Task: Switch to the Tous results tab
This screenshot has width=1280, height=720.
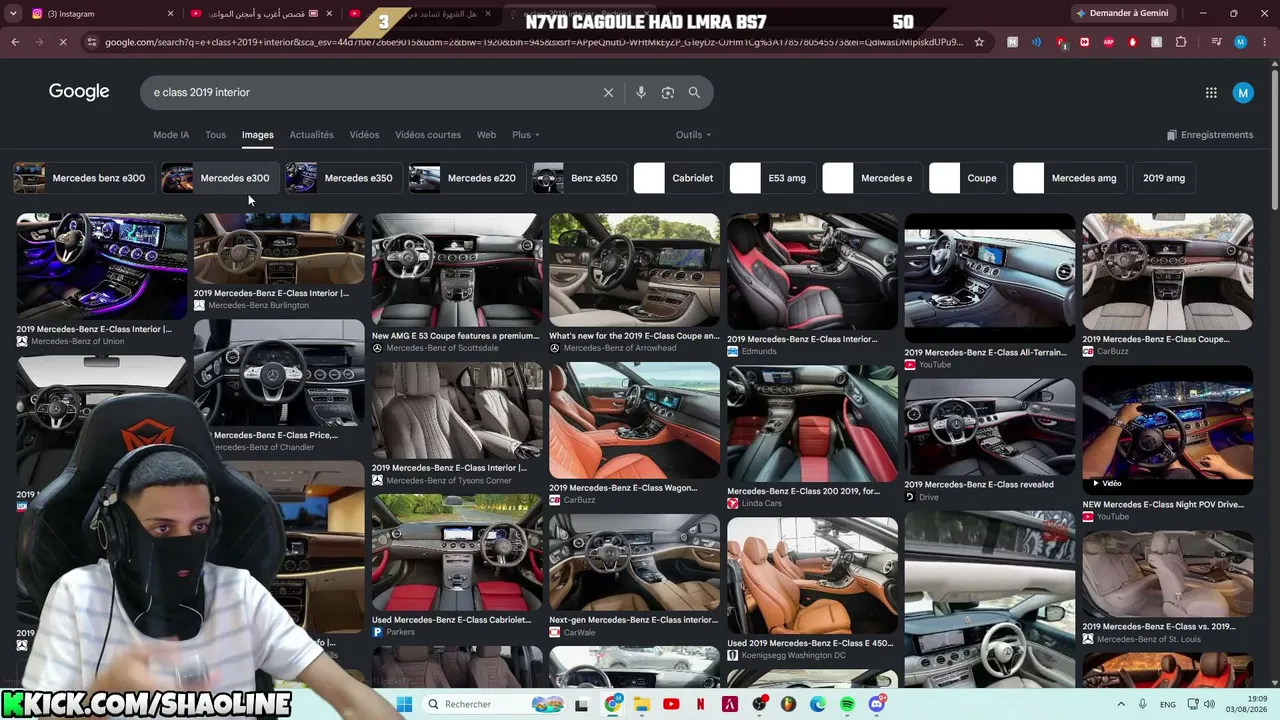Action: [x=216, y=135]
